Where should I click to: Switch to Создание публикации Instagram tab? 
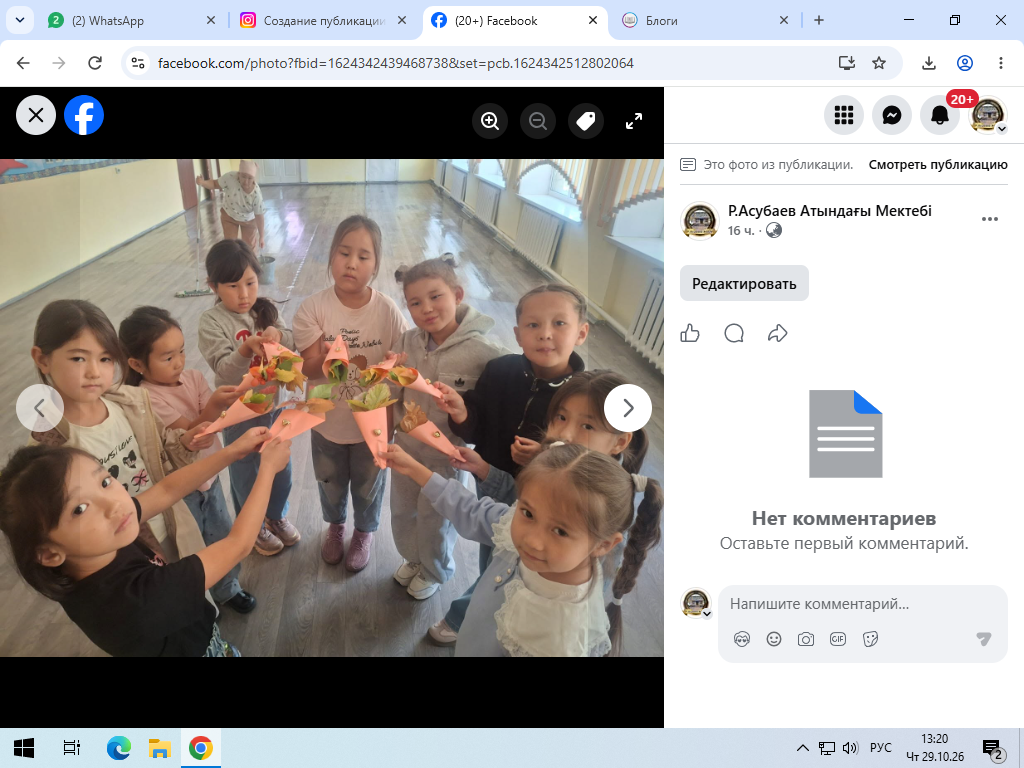coord(324,21)
